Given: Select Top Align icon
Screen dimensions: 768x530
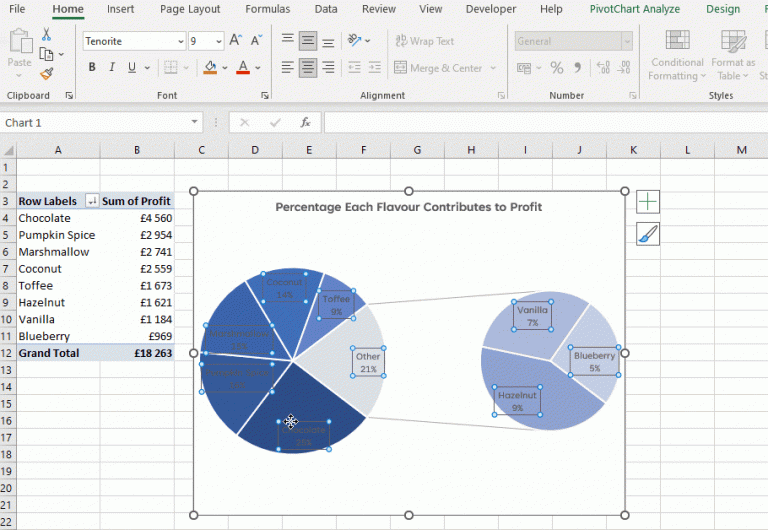Looking at the screenshot, I should (288, 41).
